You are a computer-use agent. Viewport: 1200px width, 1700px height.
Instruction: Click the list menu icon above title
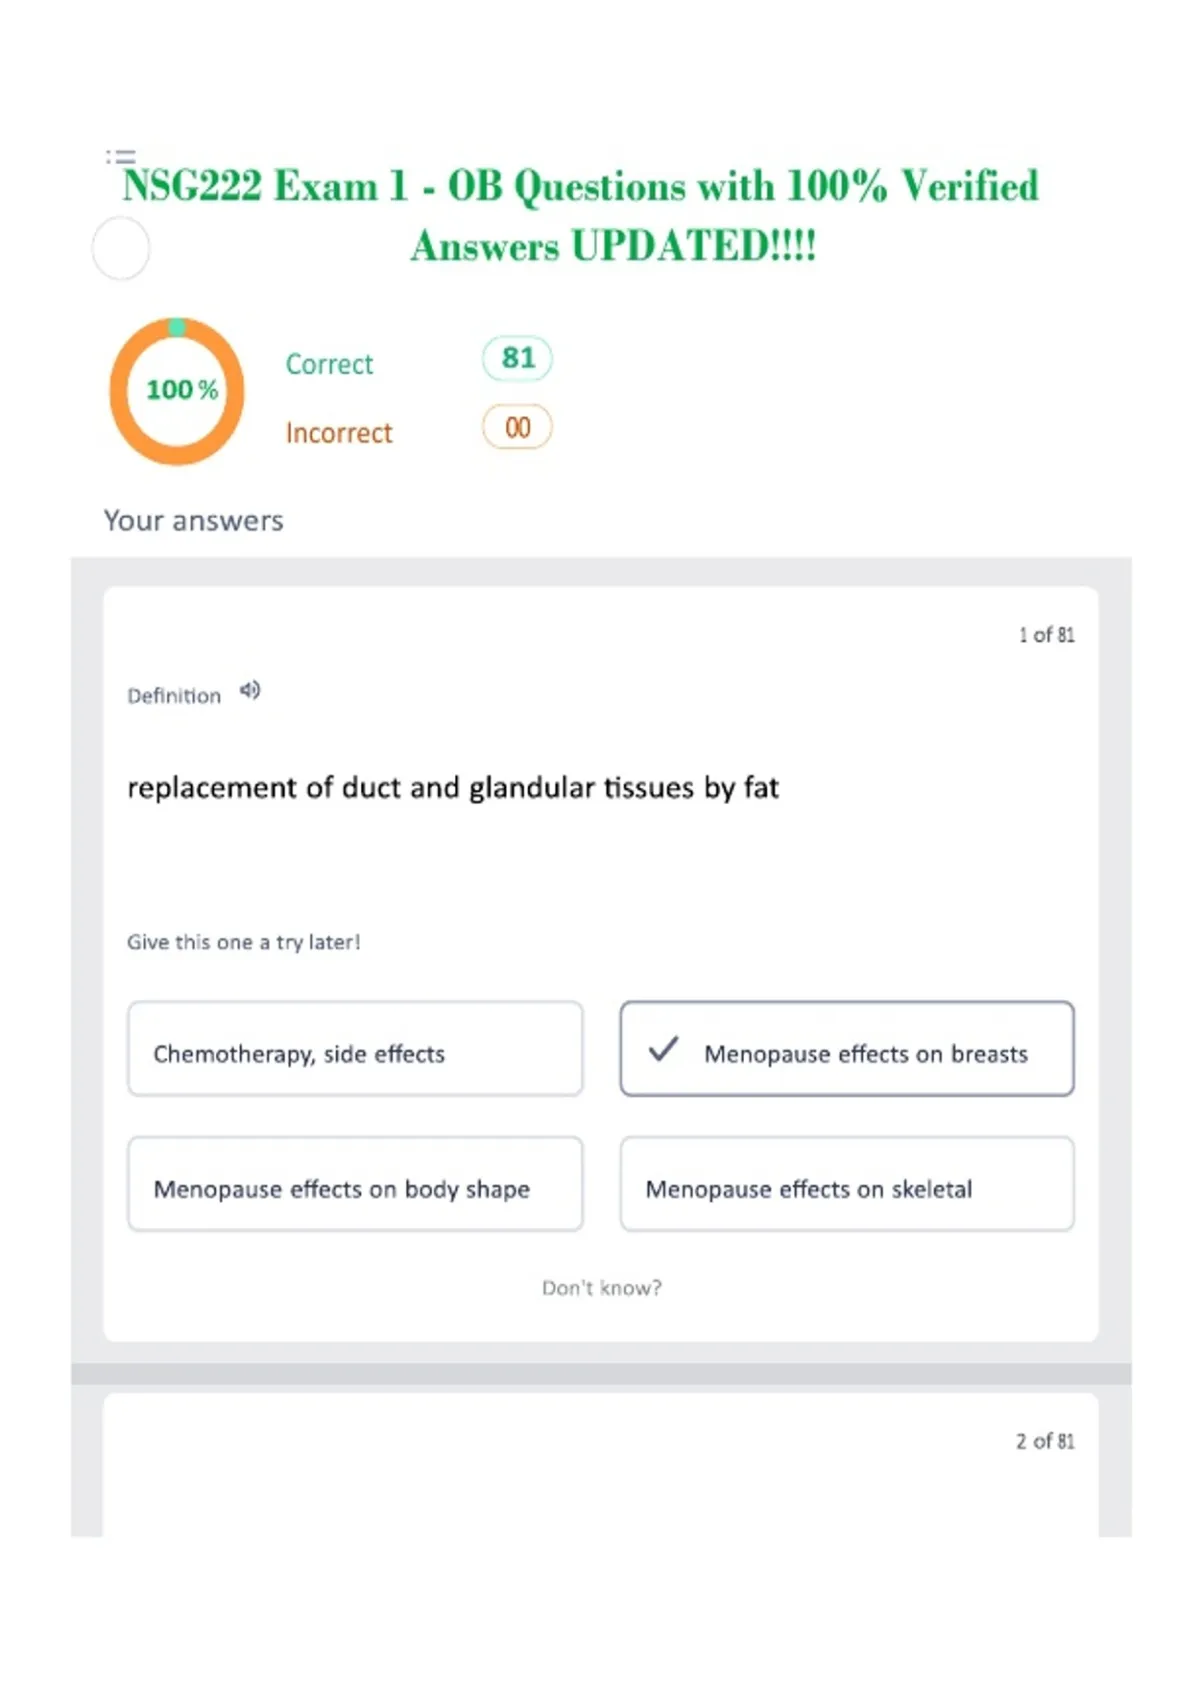click(x=121, y=156)
